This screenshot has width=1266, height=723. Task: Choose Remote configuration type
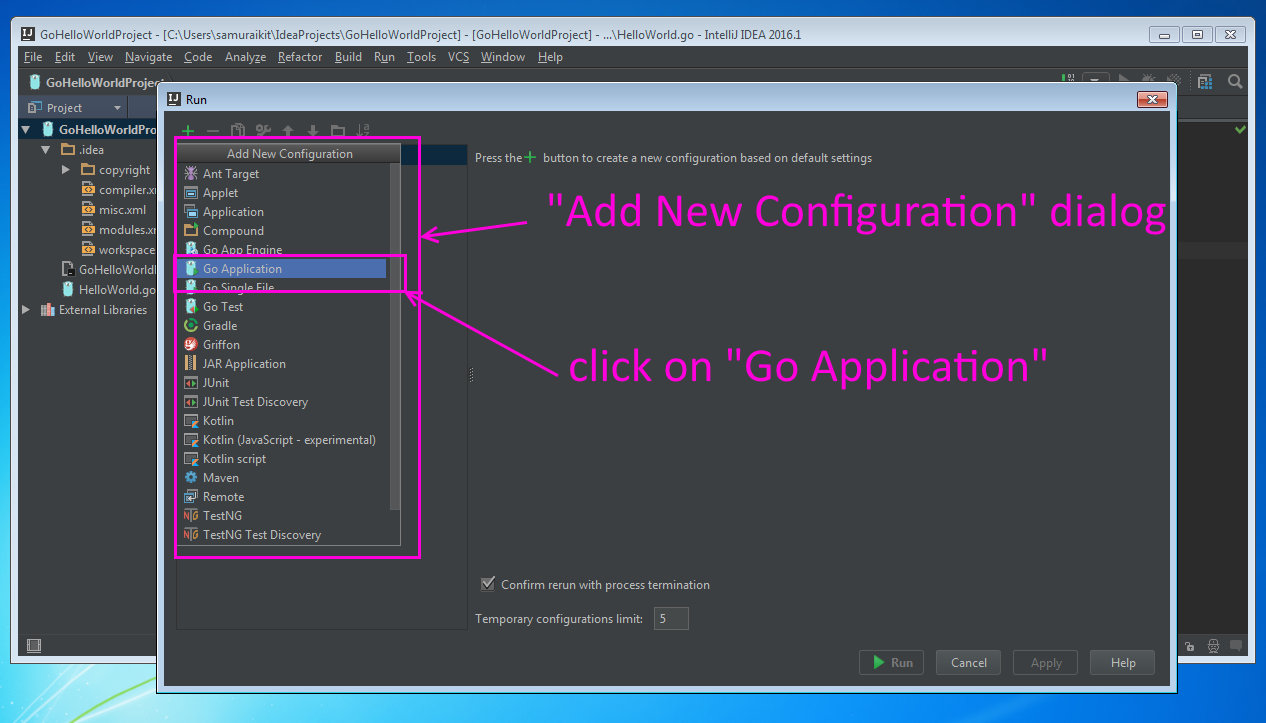click(281, 497)
